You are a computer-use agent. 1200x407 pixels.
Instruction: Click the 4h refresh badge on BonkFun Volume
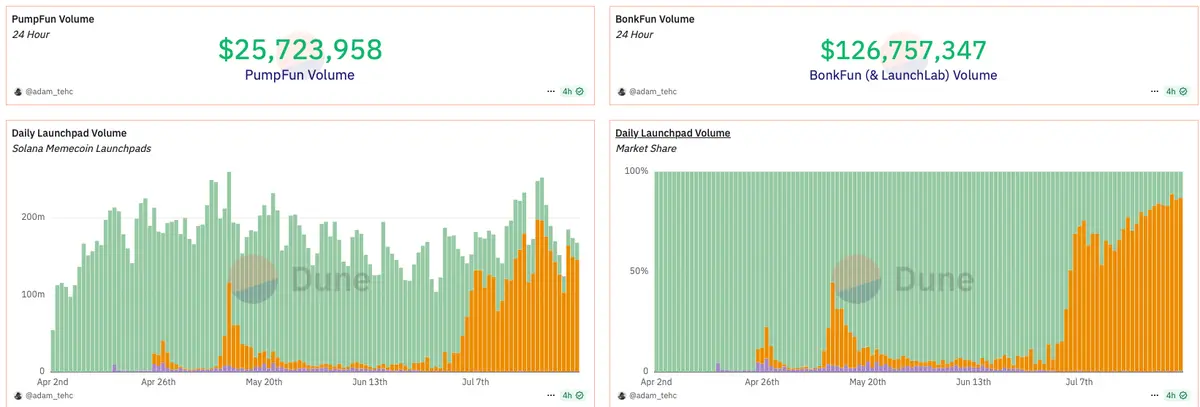(x=1177, y=91)
